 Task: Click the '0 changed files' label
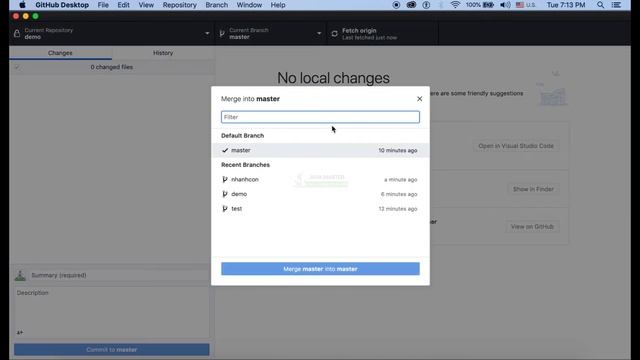[111, 67]
